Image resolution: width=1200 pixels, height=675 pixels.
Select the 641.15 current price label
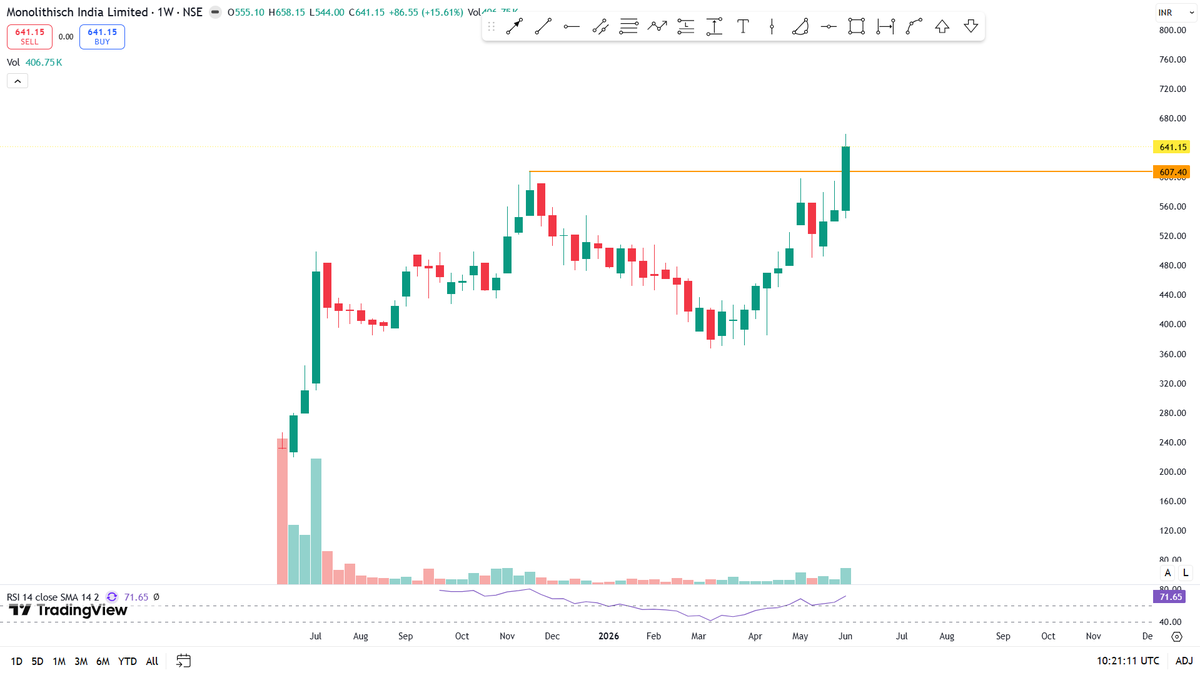coord(1172,147)
